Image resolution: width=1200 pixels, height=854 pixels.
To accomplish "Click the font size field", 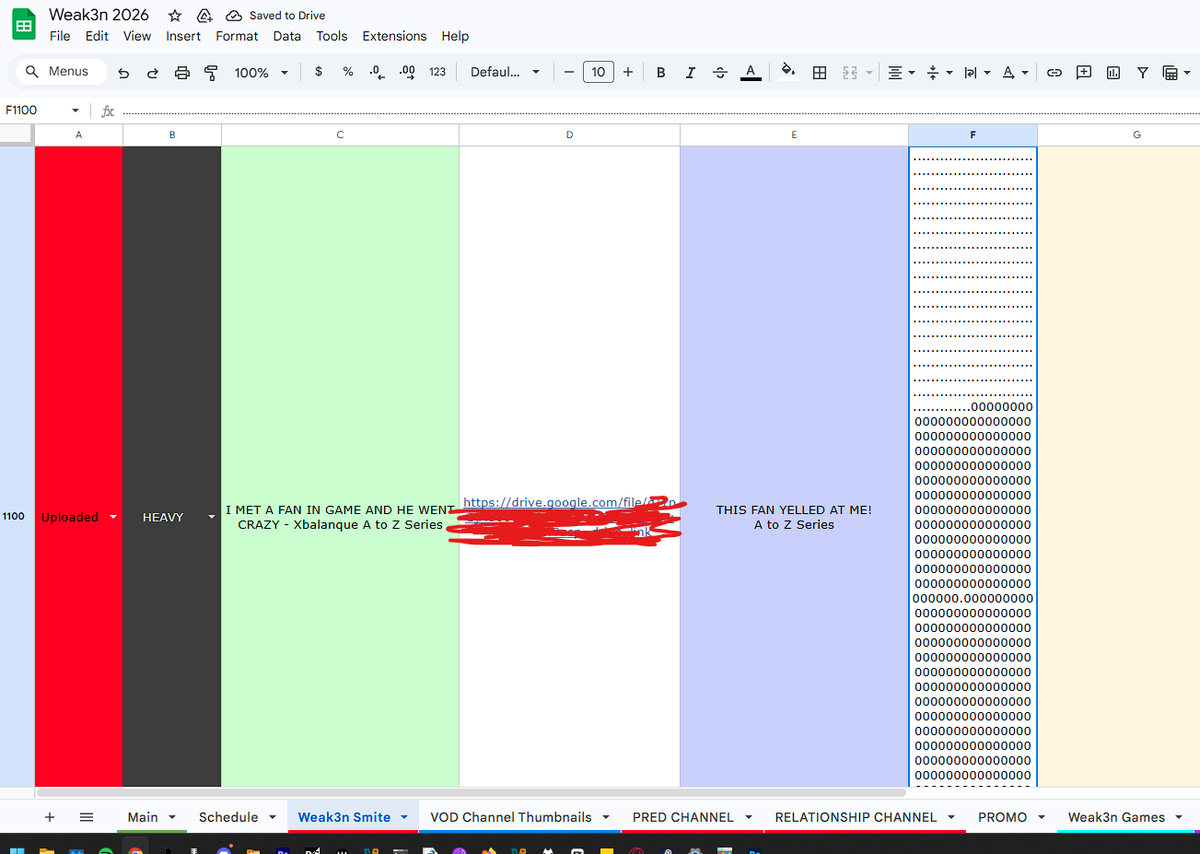I will click(598, 72).
